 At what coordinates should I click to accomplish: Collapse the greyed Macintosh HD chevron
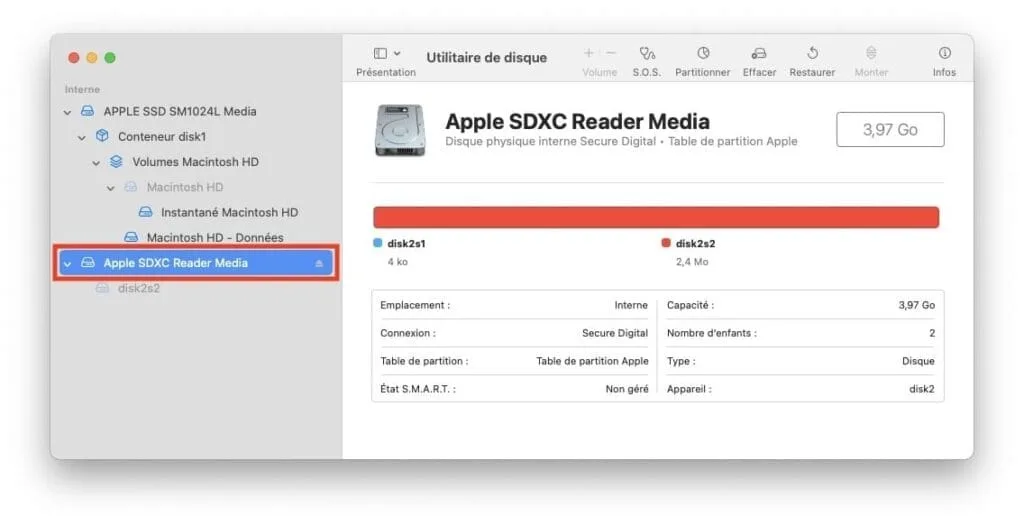click(x=110, y=188)
